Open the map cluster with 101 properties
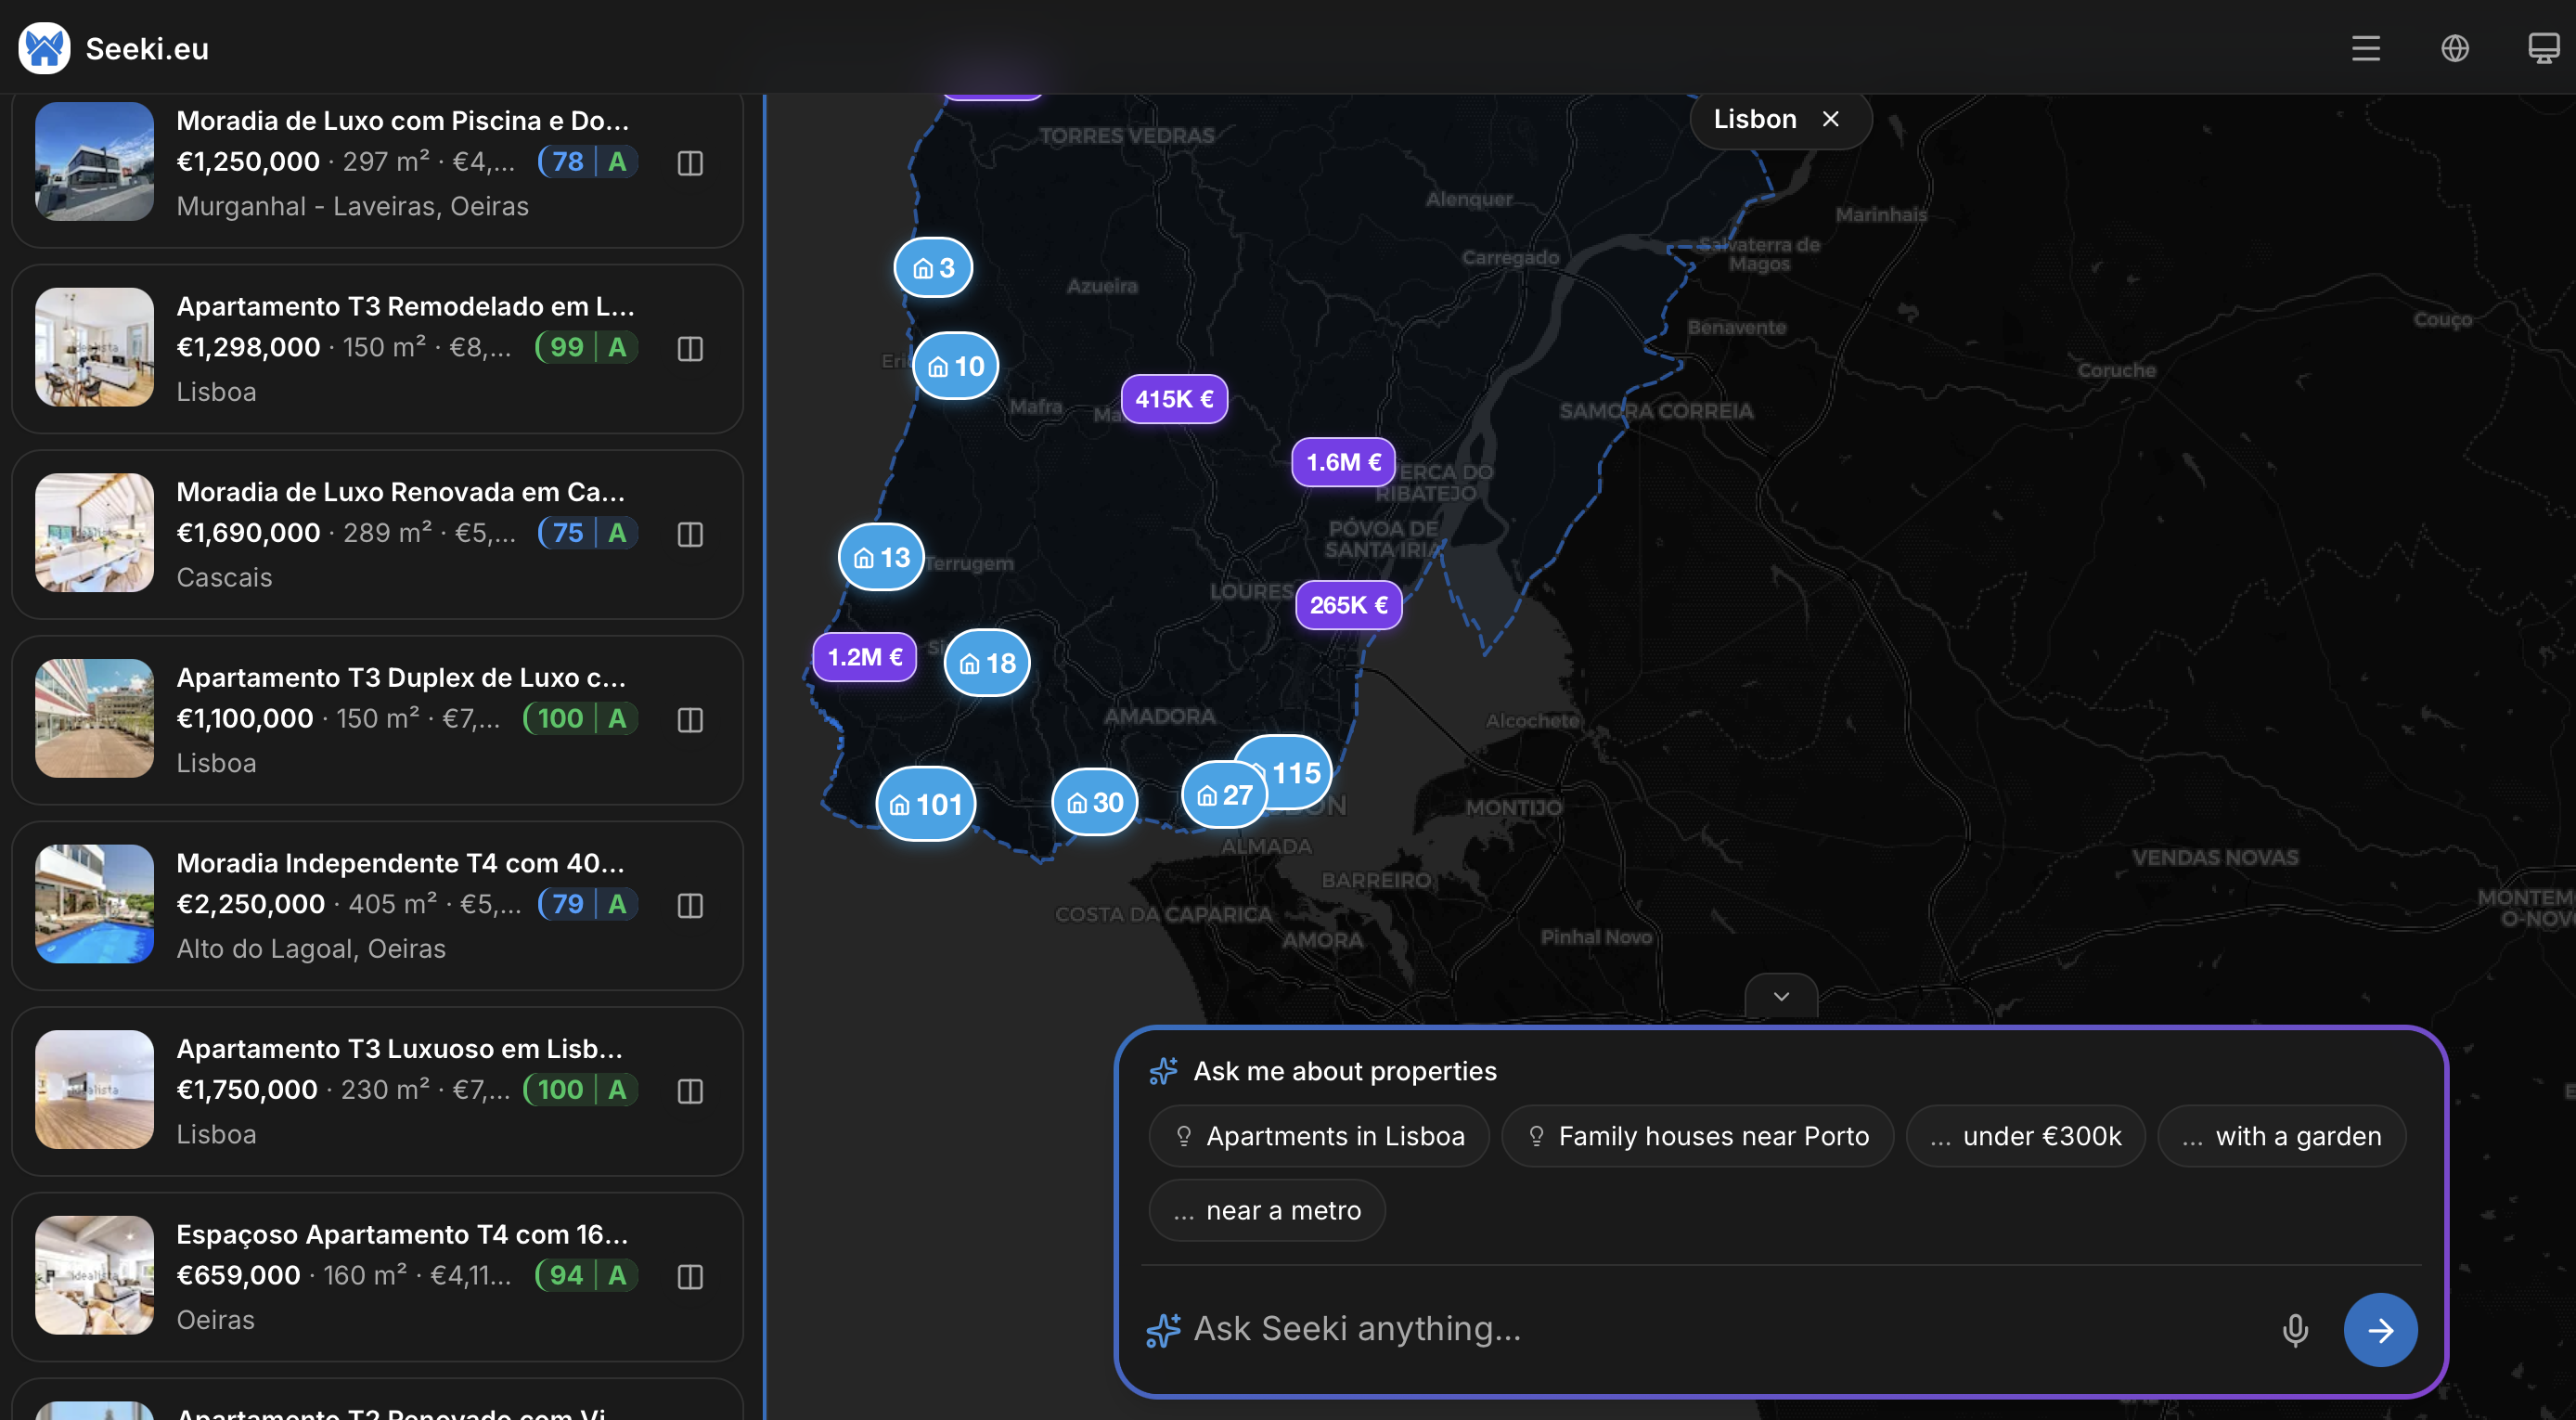The image size is (2576, 1420). click(x=926, y=804)
